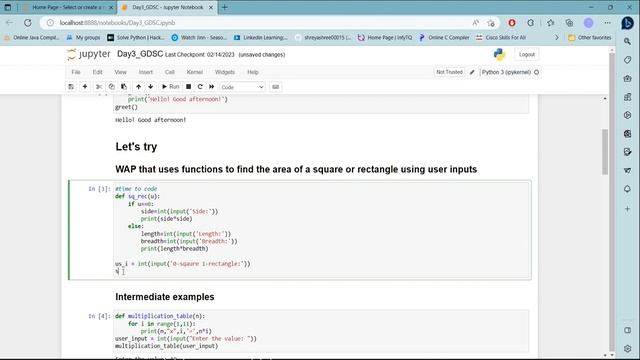Open Cisco Skills For All bookmark
Screen dimensions: 640x360
point(501,38)
